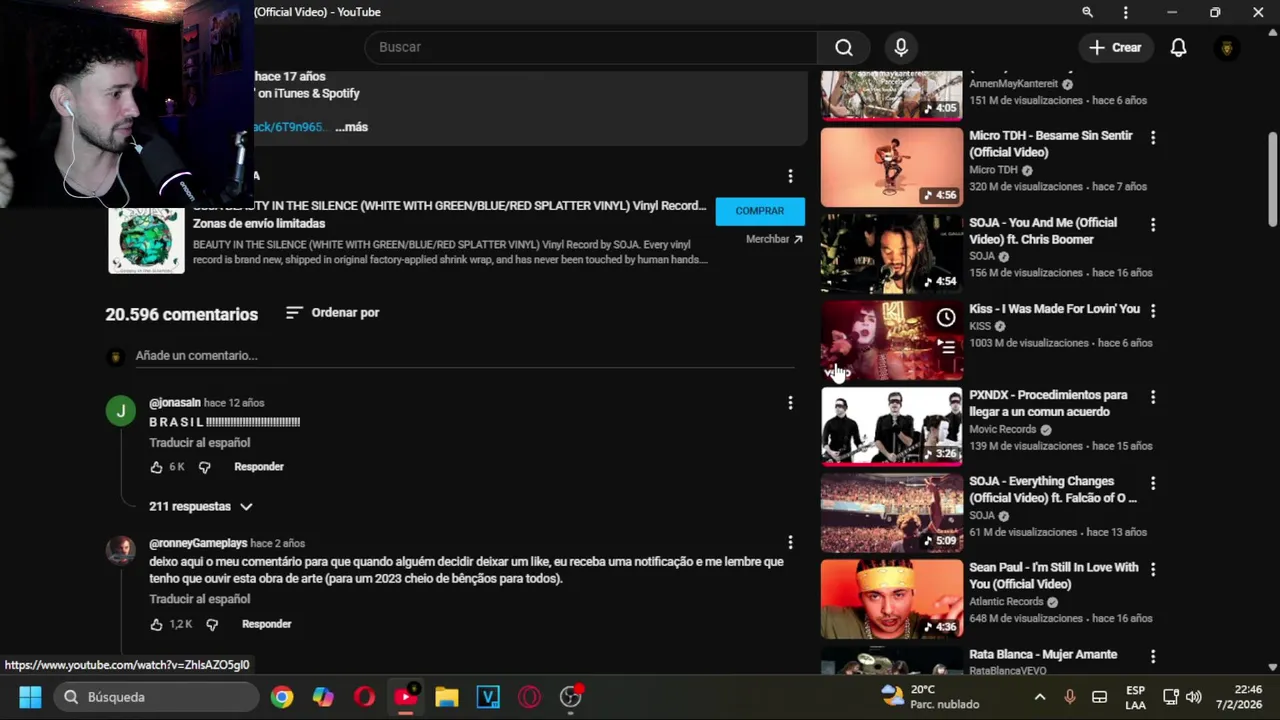Open Windows Start menu
Viewport: 1280px width, 720px height.
pyautogui.click(x=30, y=697)
